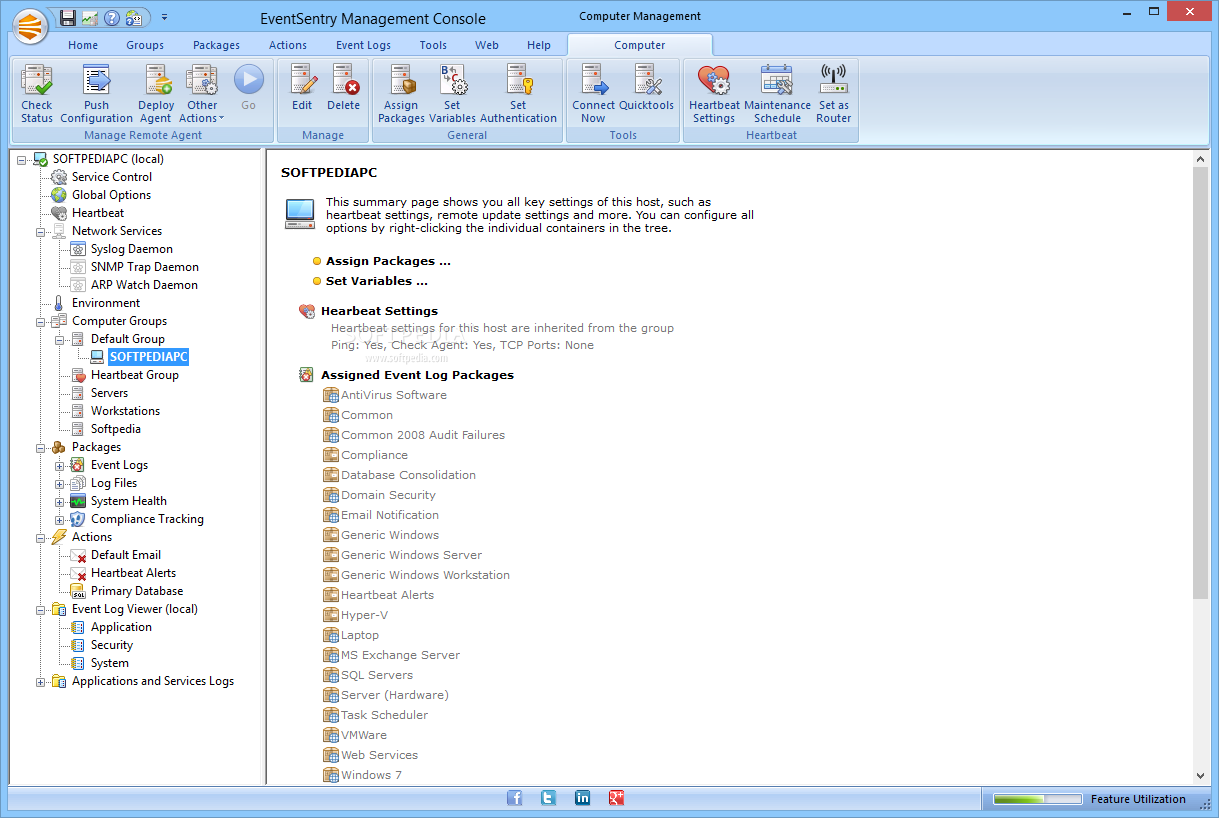Select Primary Database in the tree
This screenshot has height=818, width=1219.
(x=137, y=591)
